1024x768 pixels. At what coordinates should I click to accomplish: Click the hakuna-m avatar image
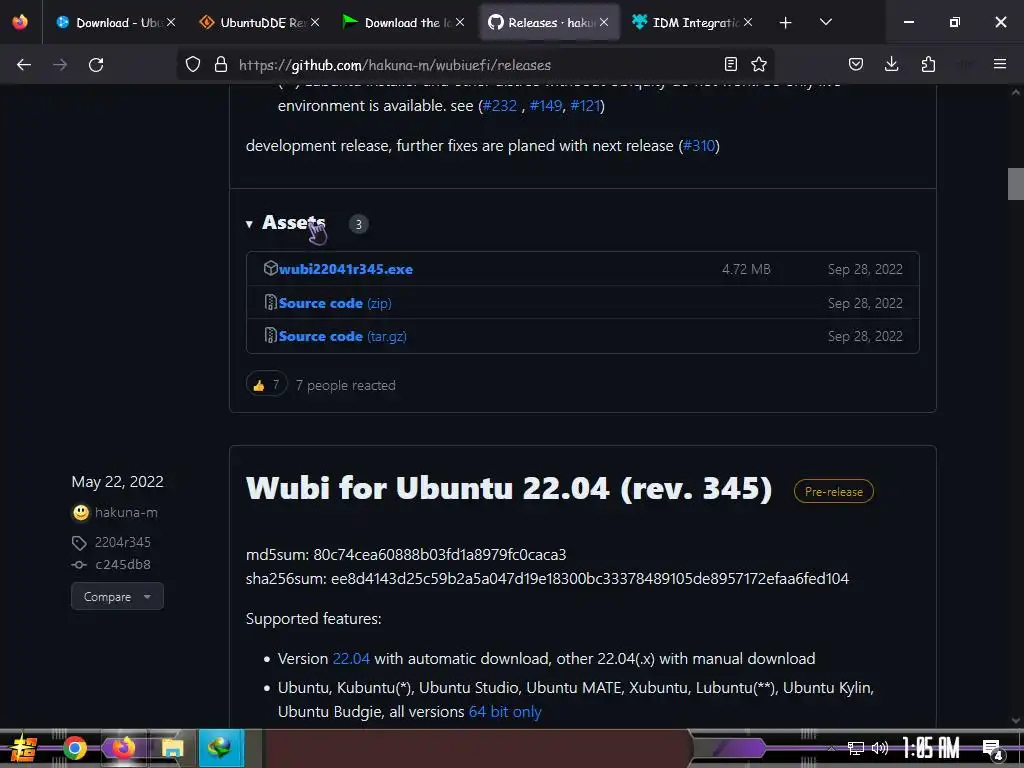(80, 513)
